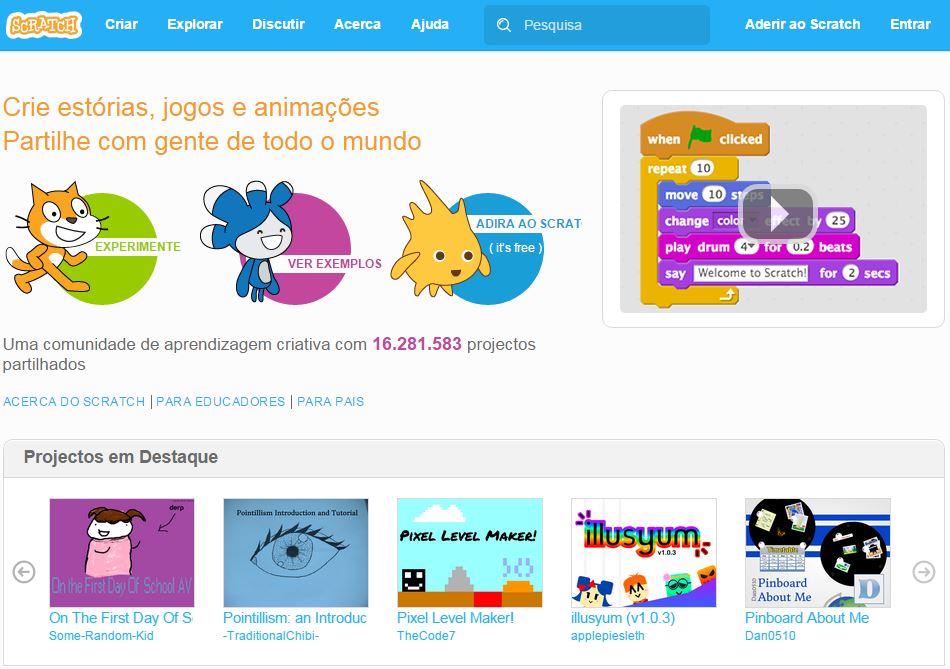Click the green circle behind the cat
950x669 pixels.
pos(130,245)
